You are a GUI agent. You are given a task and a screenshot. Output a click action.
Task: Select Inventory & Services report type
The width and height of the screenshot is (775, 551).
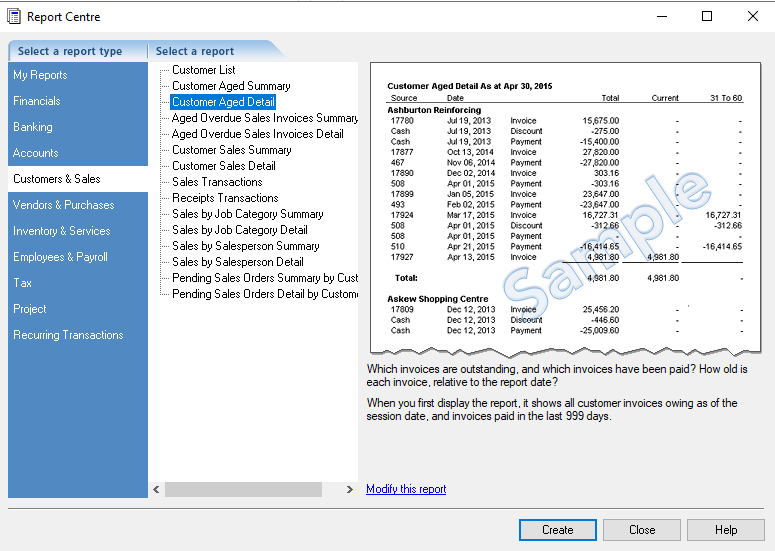pos(61,231)
